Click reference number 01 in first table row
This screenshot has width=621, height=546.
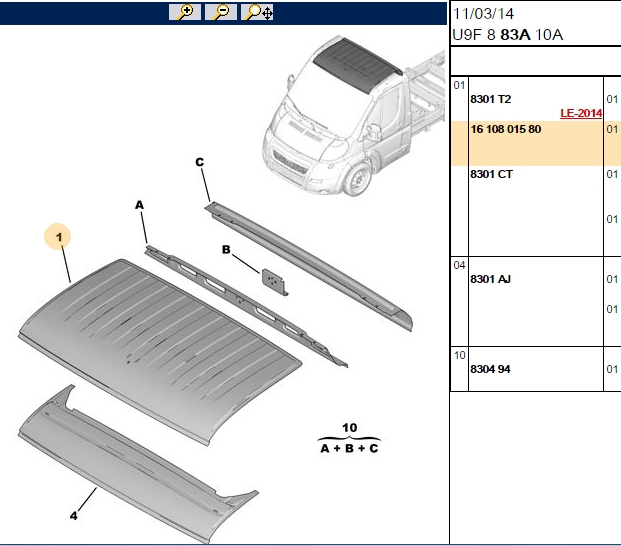point(459,85)
